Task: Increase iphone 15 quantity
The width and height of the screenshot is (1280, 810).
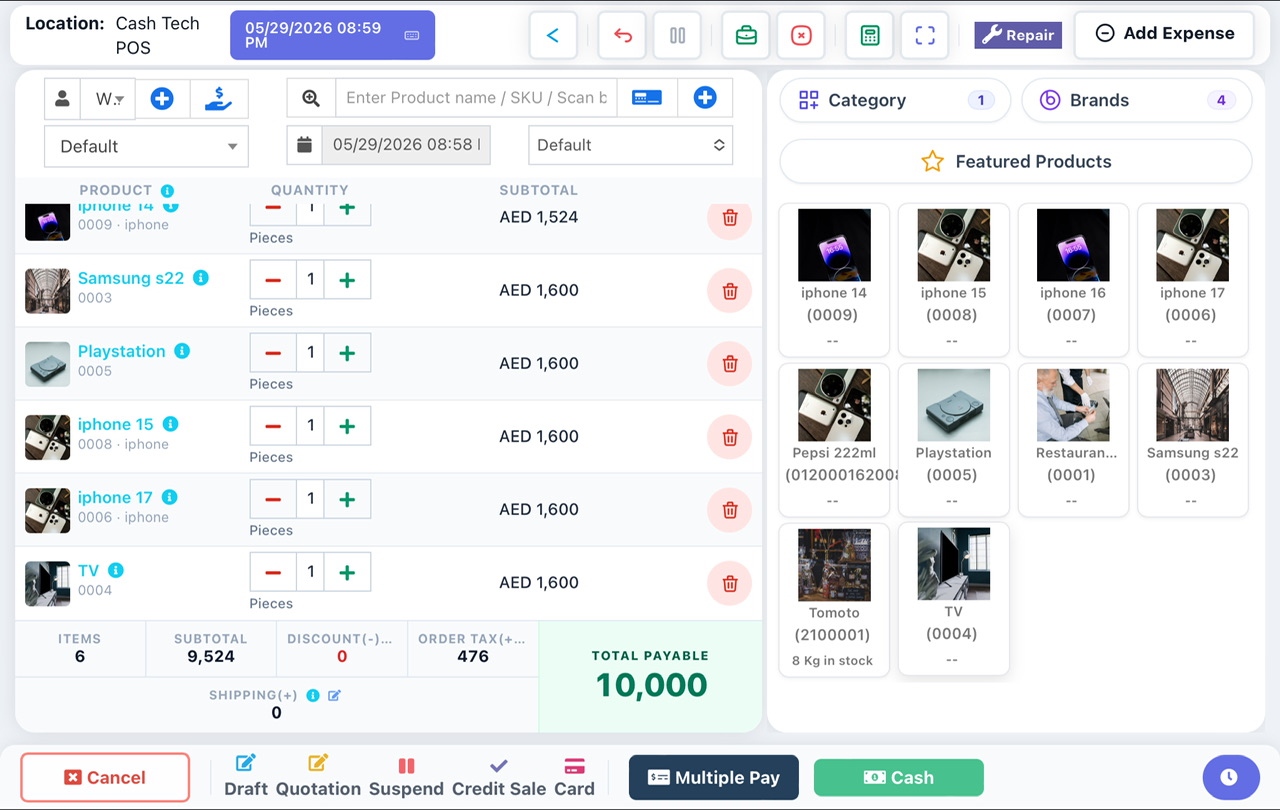Action: pos(347,426)
